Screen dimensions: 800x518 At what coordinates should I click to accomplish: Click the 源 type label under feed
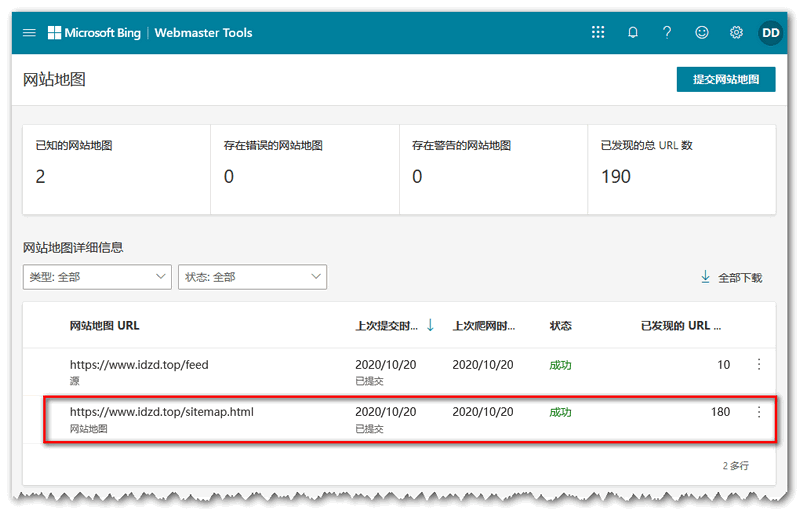pyautogui.click(x=74, y=381)
